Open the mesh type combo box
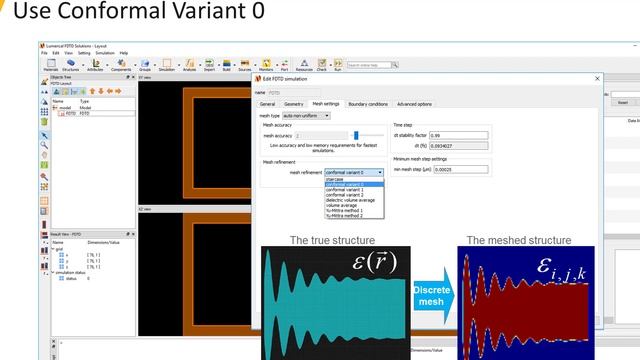Viewport: 640px width, 360px height. [307, 116]
